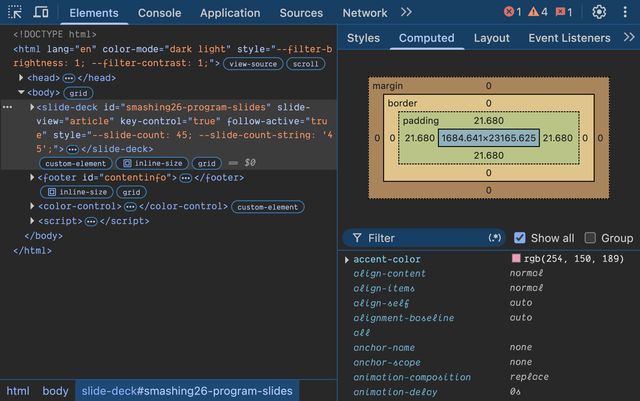Show more sidebar tabs chevron
Viewport: 640px width, 401px height.
629,38
